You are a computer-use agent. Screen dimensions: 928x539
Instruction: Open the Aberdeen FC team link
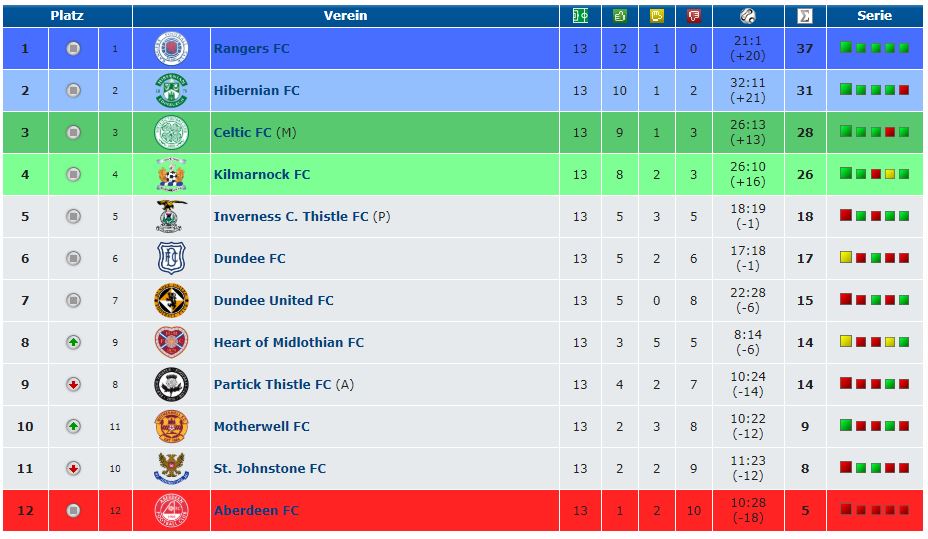(256, 511)
